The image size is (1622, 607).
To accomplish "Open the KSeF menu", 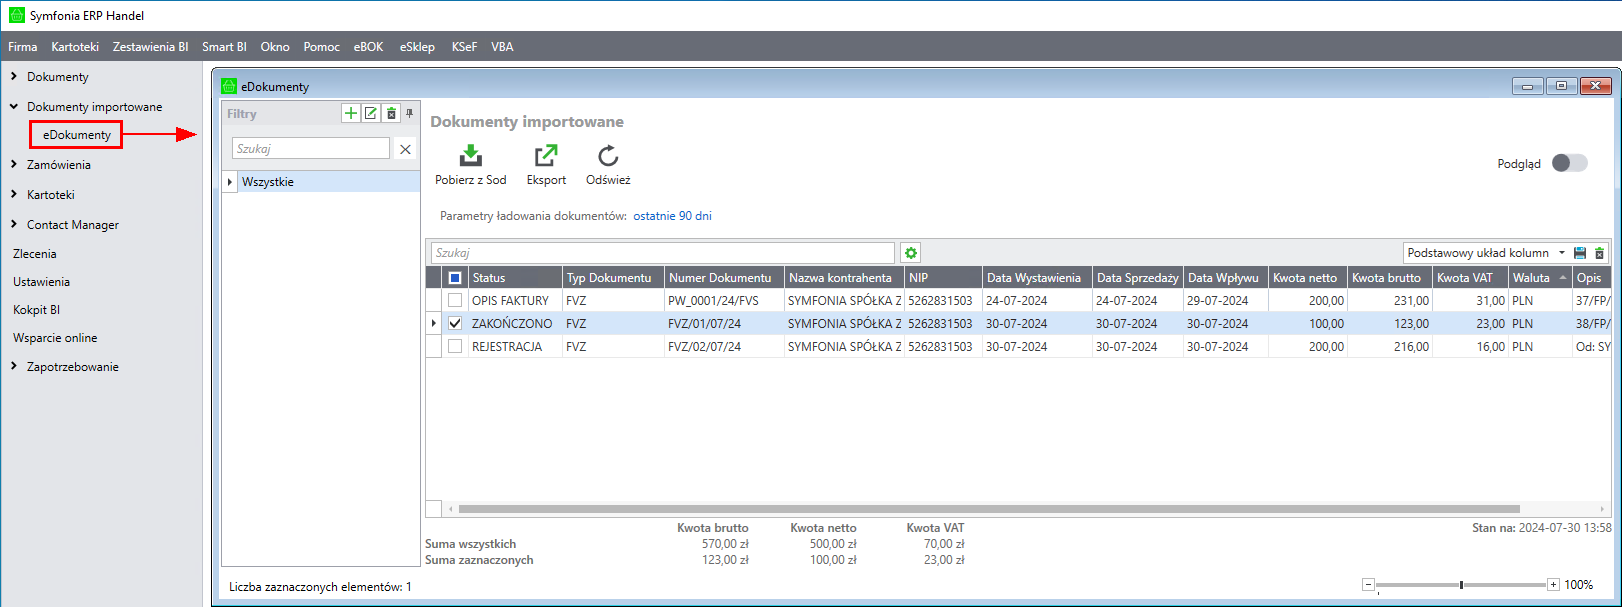I will (464, 46).
